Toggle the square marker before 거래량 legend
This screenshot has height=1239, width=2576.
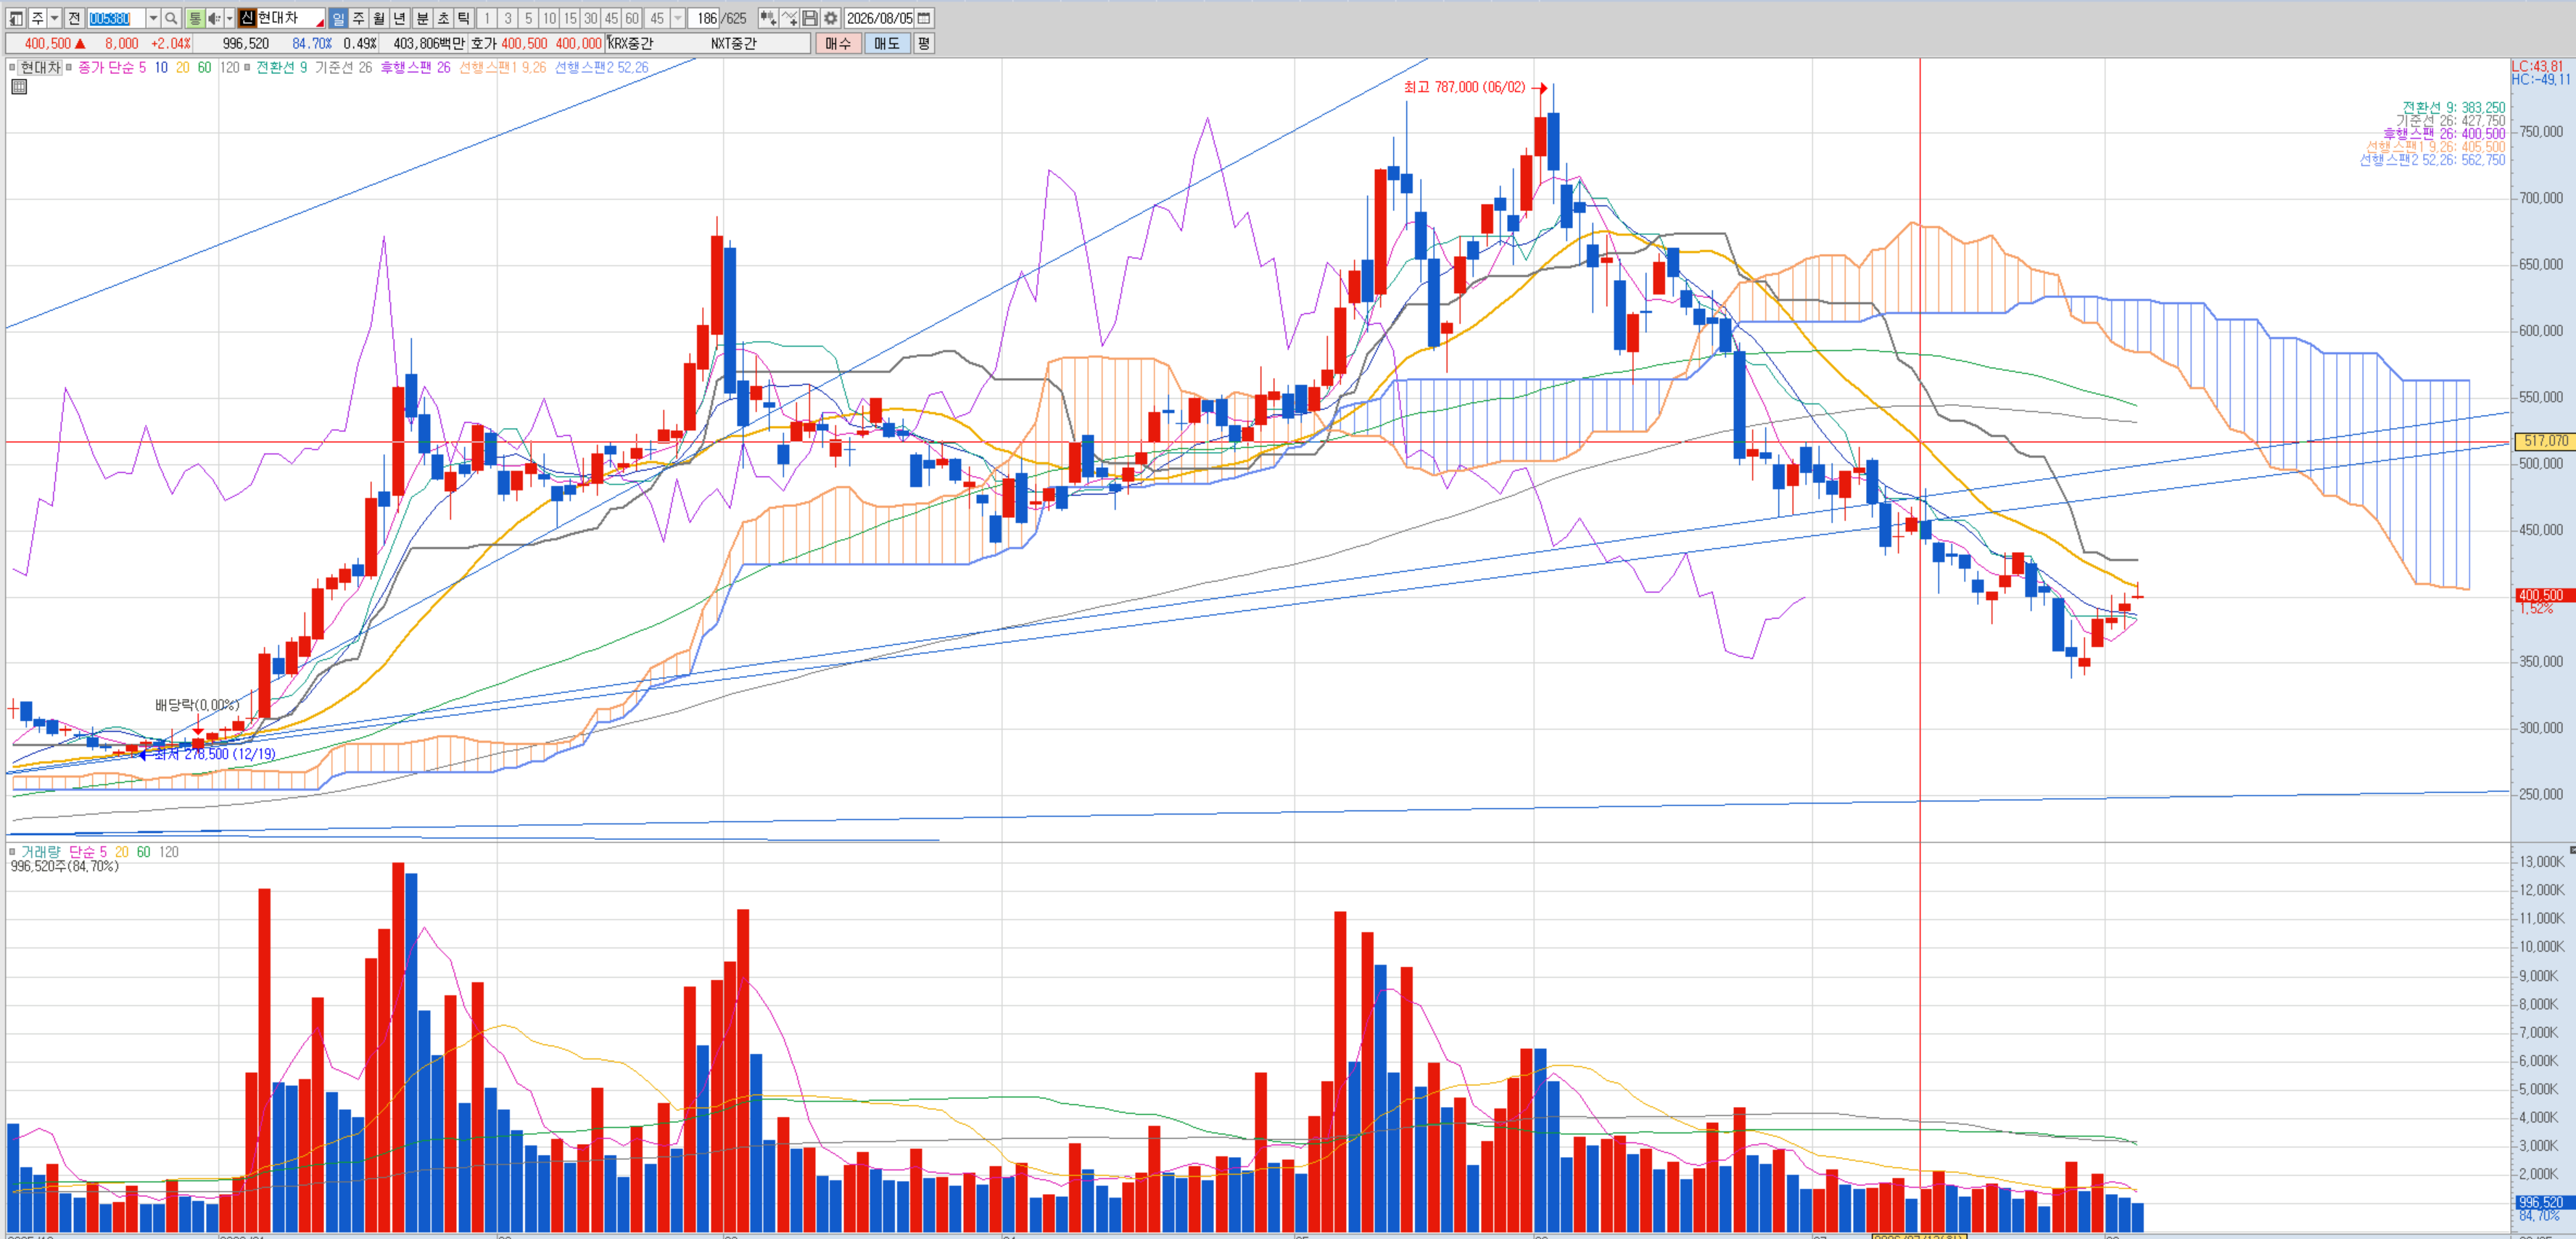pyautogui.click(x=13, y=852)
